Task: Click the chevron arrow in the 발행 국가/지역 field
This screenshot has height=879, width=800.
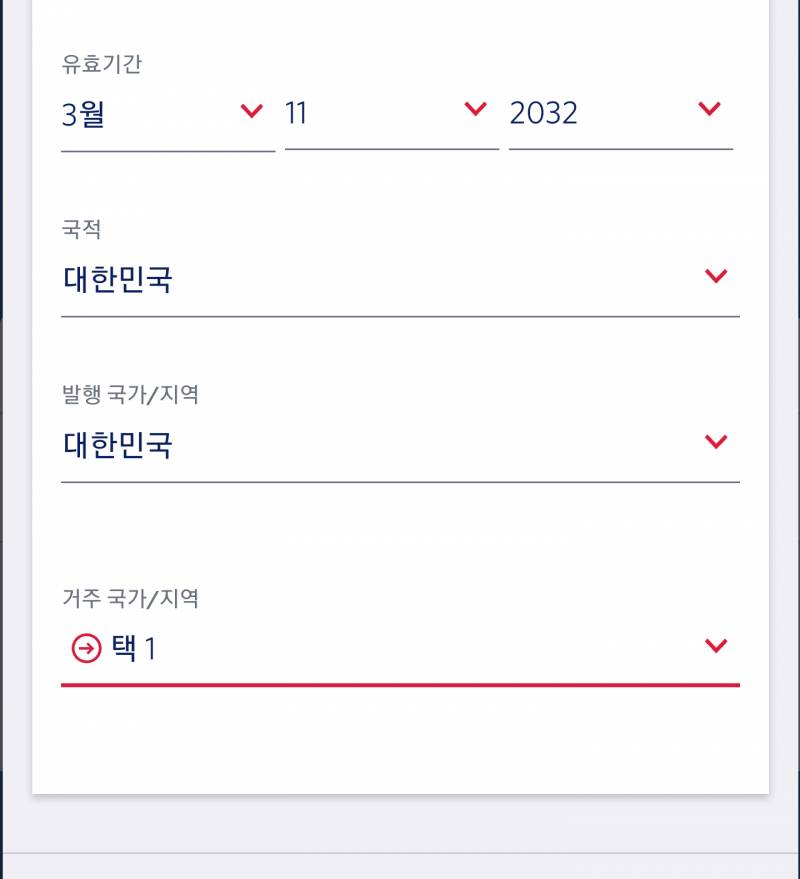Action: click(716, 442)
